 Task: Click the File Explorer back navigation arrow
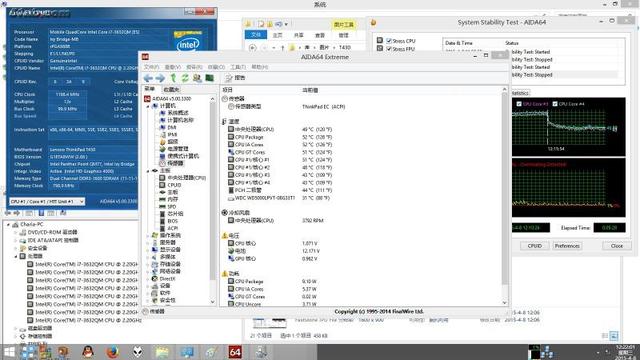[x=253, y=48]
